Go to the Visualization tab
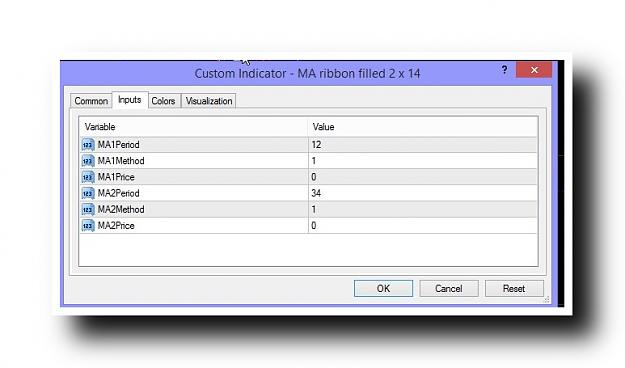Viewport: 625px width, 368px height. pos(209,101)
